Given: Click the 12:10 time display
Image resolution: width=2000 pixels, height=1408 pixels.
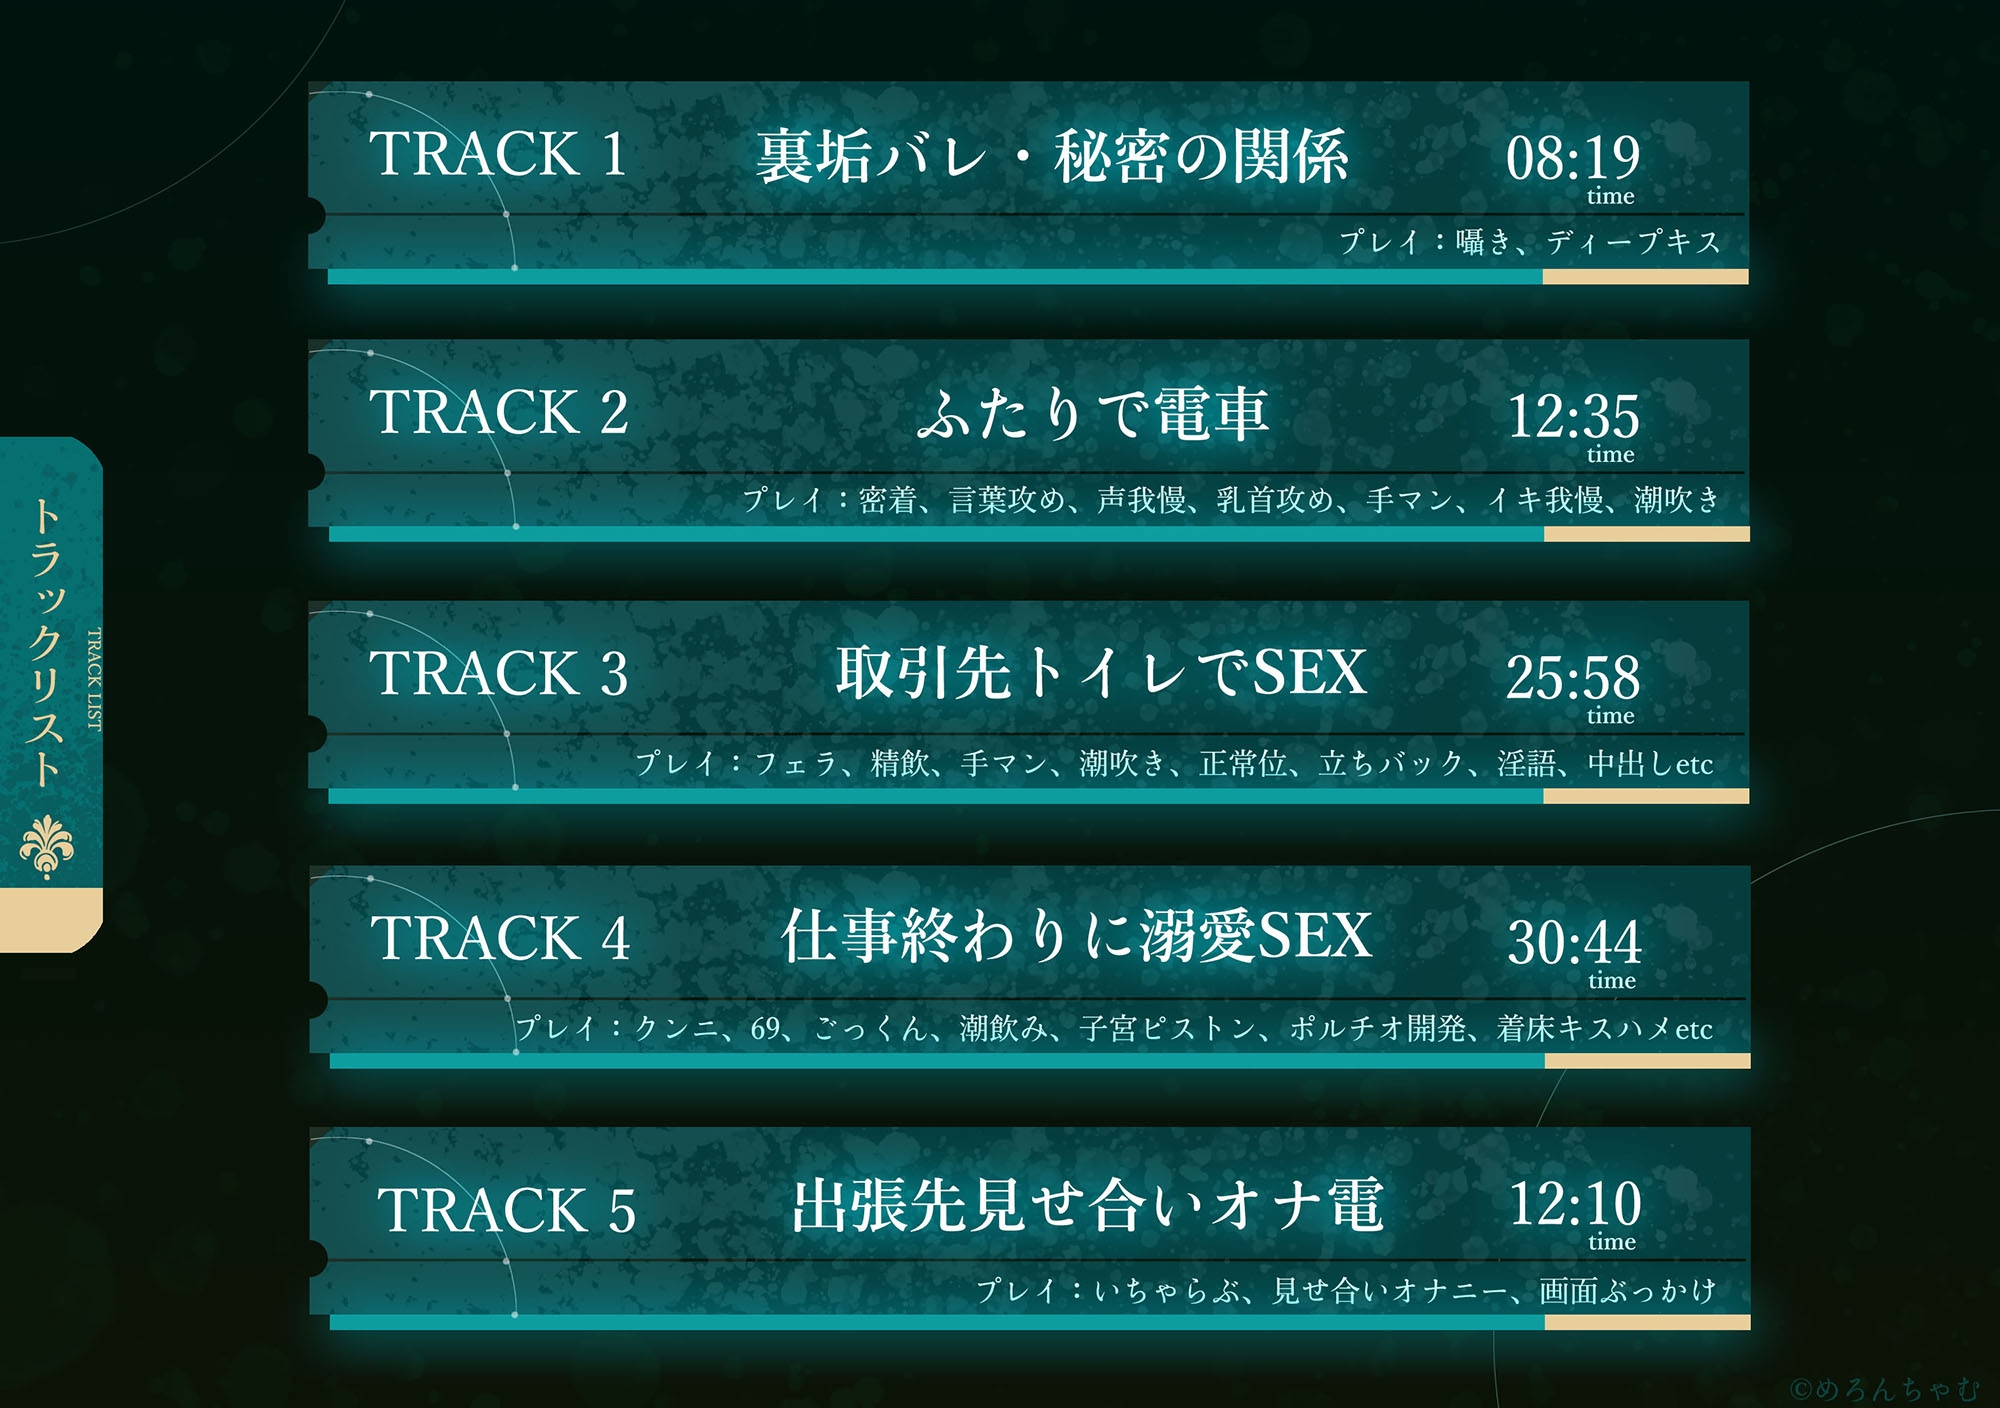Looking at the screenshot, I should [1575, 1203].
